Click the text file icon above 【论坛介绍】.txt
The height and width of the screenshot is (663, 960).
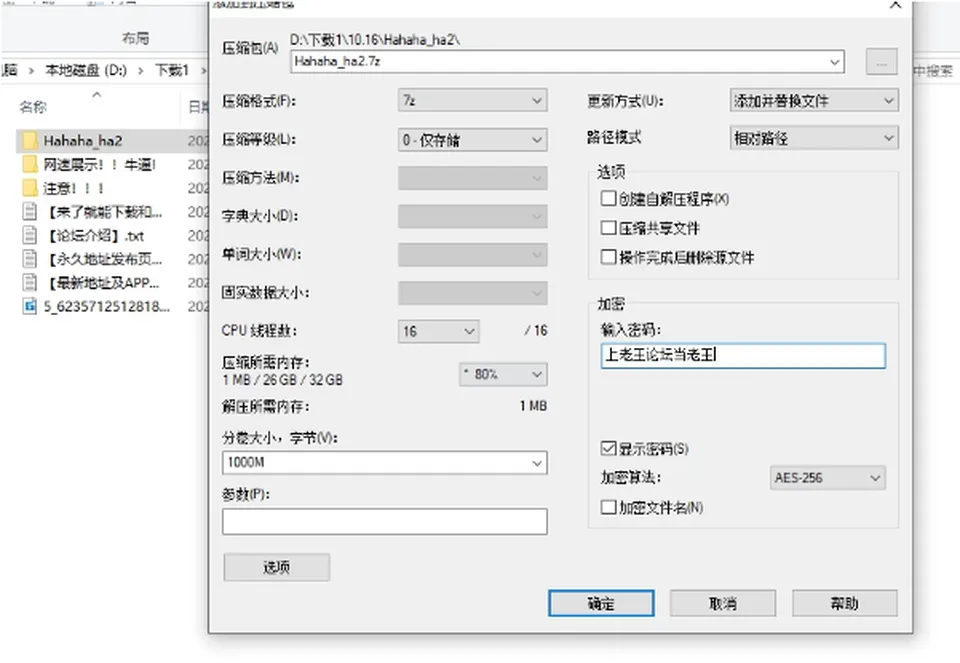click(29, 212)
